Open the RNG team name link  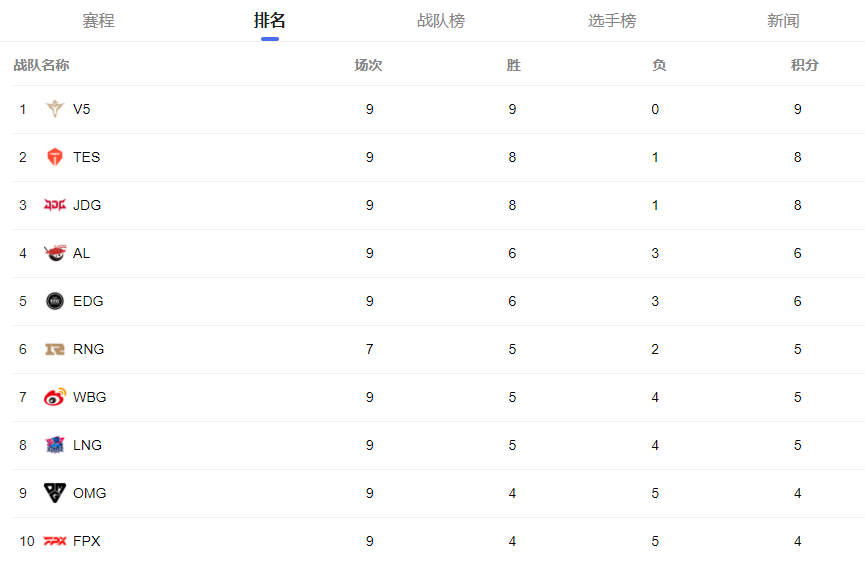click(88, 349)
